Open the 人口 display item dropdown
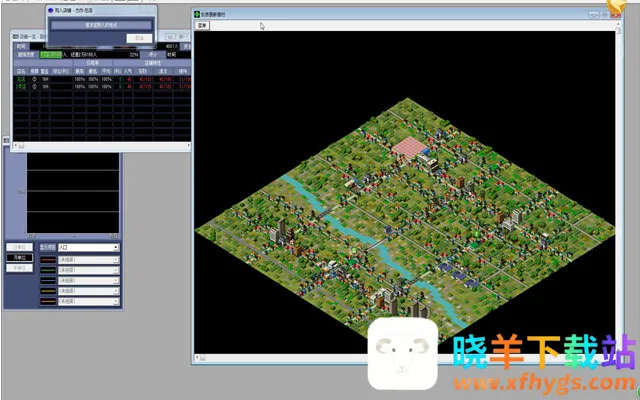This screenshot has height=400, width=640. click(x=88, y=246)
